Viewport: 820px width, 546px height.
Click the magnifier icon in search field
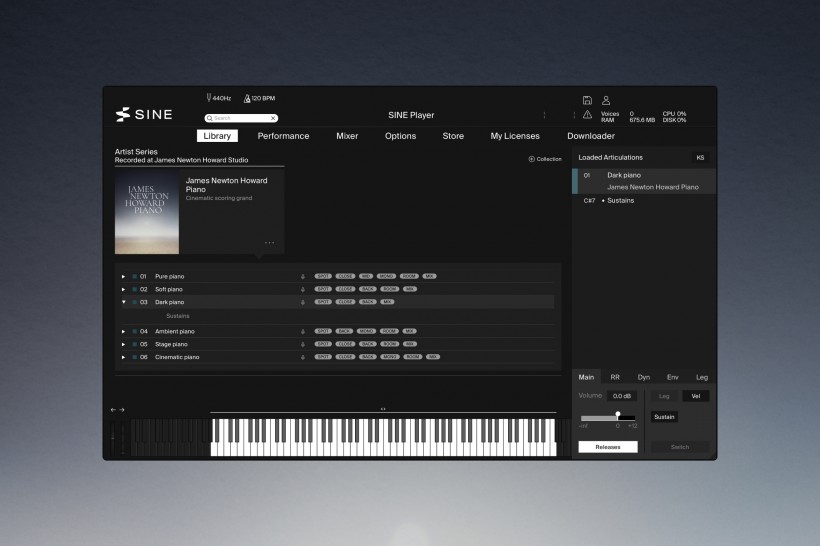[x=210, y=118]
